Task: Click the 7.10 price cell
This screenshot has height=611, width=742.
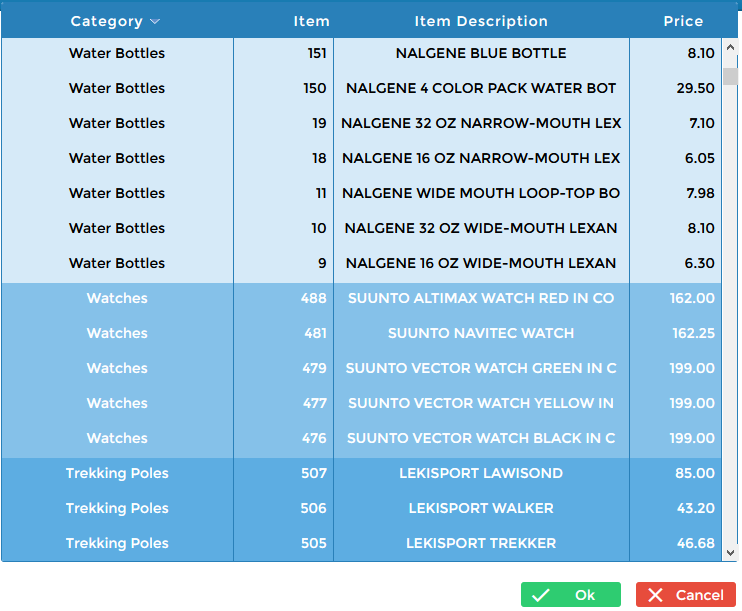Action: pyautogui.click(x=676, y=123)
